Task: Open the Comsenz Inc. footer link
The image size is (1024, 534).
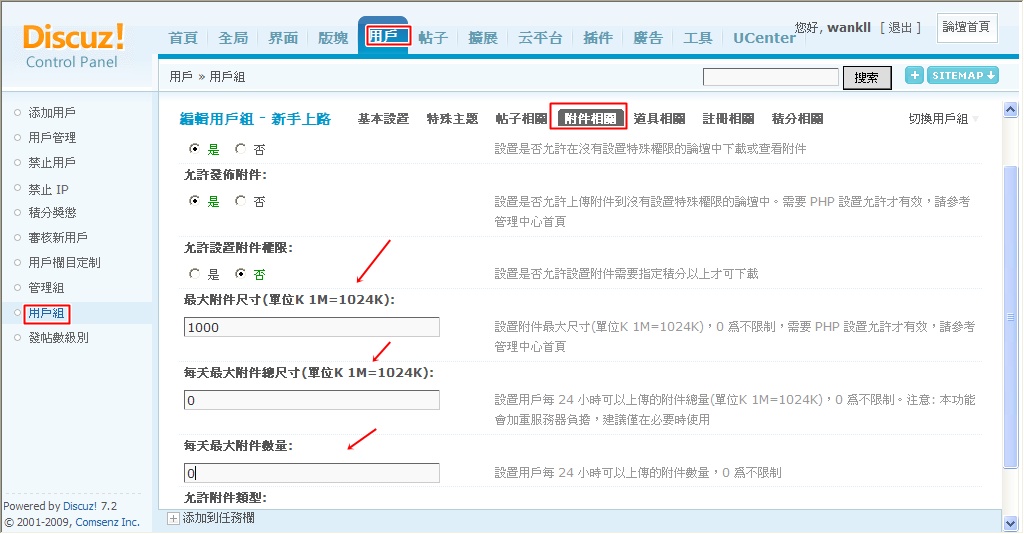Action: pos(107,522)
